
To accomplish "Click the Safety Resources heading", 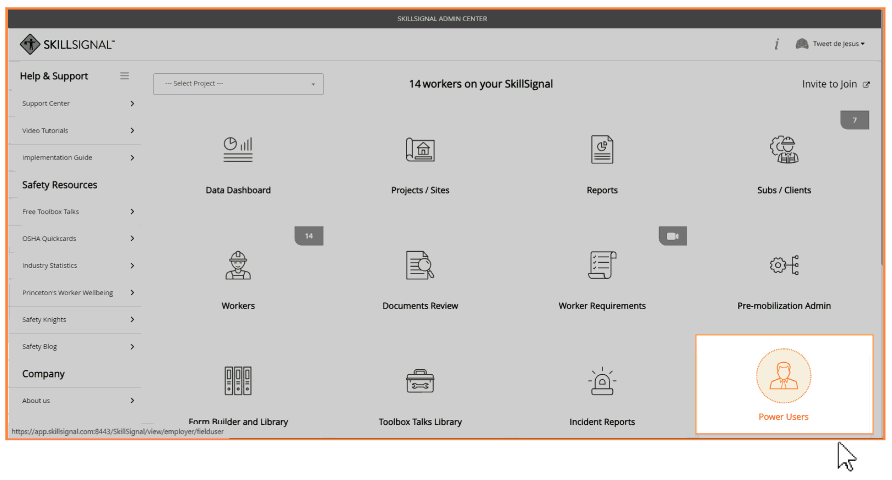I will pyautogui.click(x=60, y=185).
